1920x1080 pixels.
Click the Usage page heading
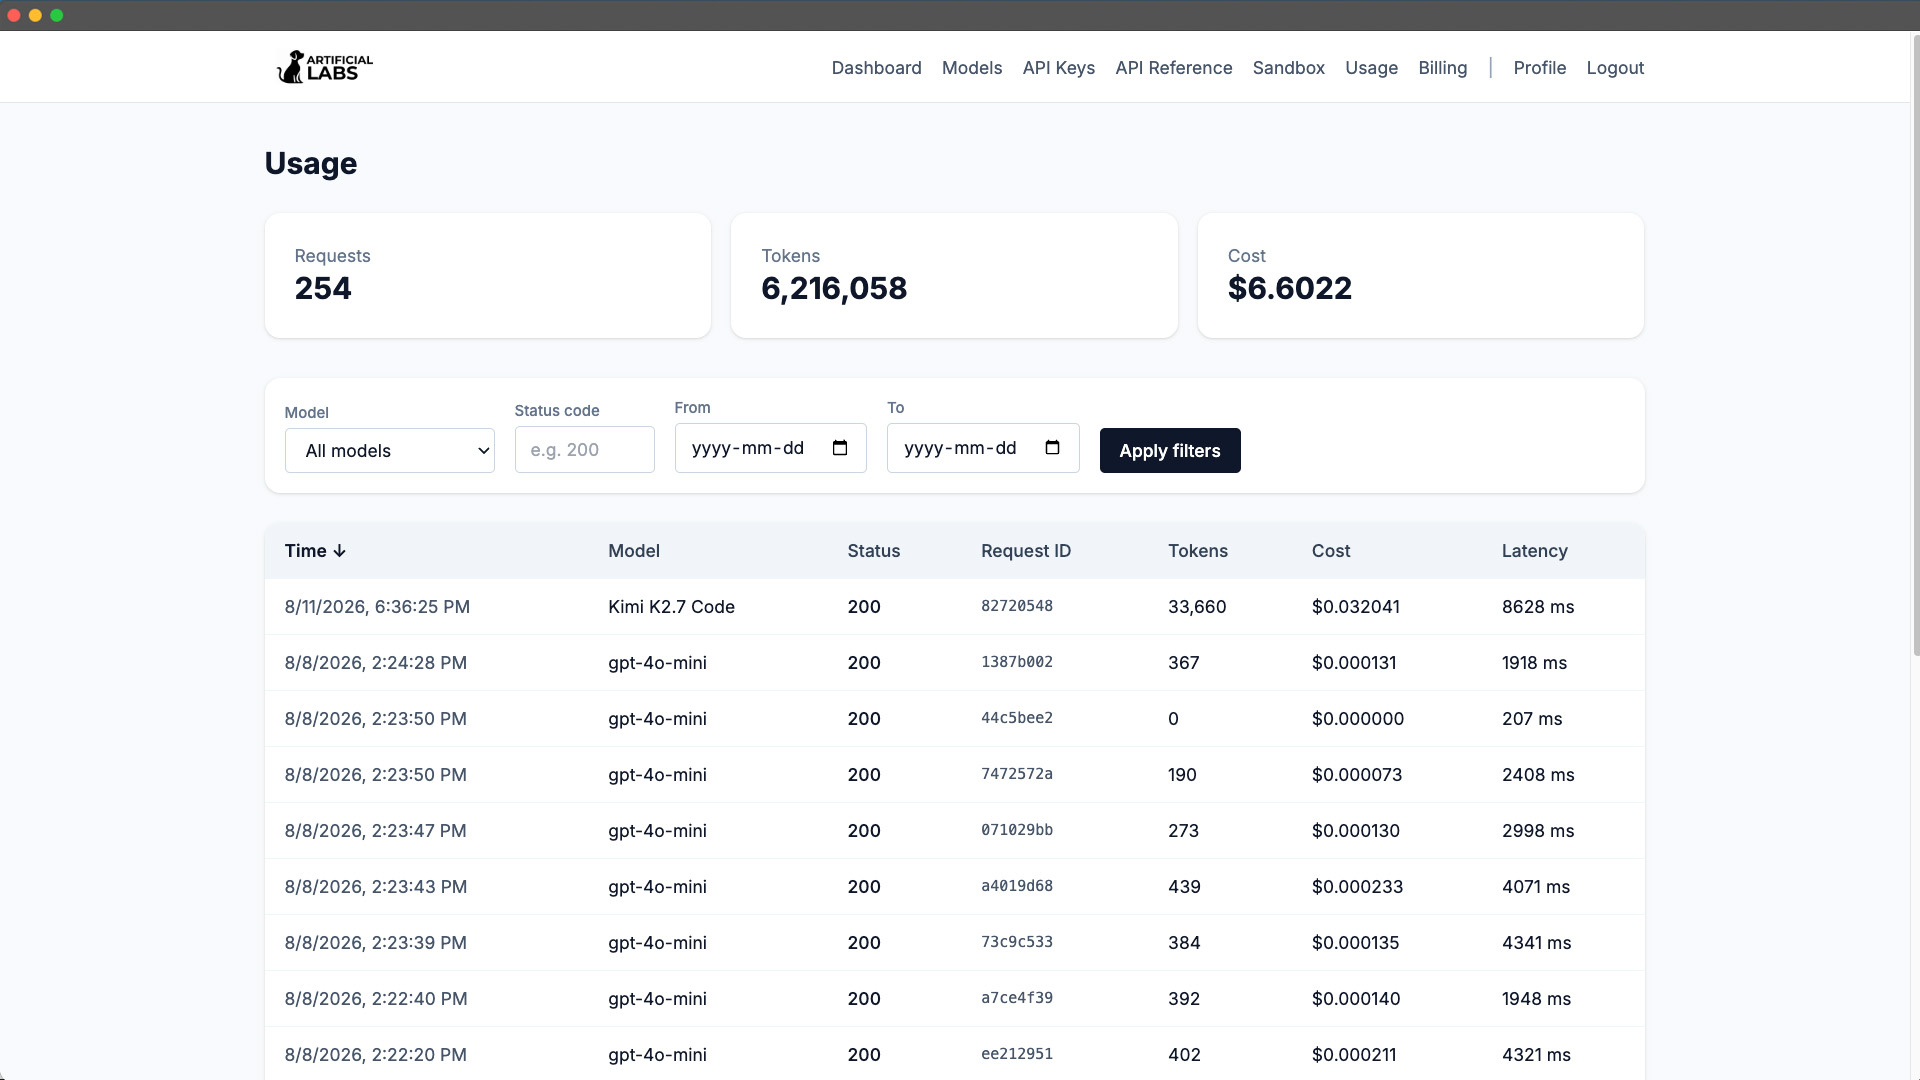click(310, 163)
